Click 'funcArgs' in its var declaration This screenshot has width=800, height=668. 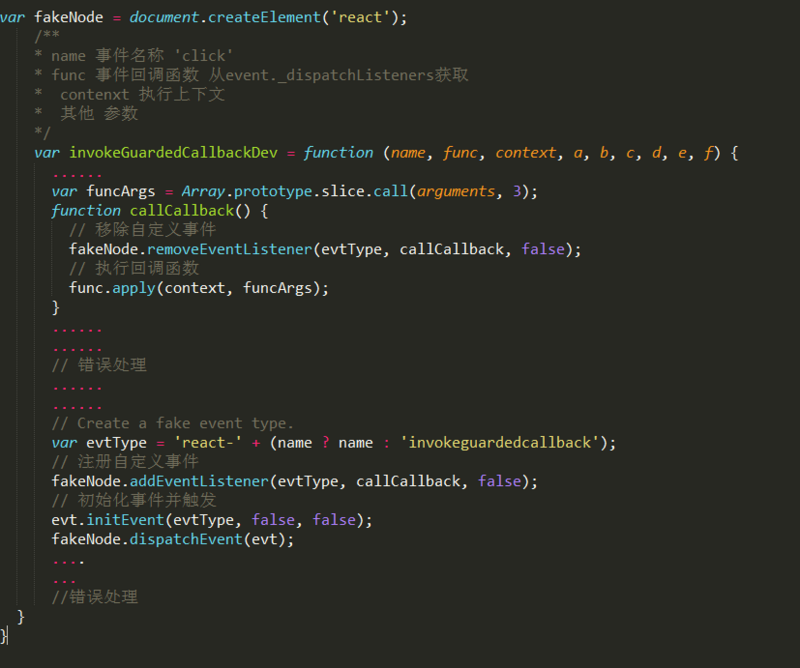(120, 191)
